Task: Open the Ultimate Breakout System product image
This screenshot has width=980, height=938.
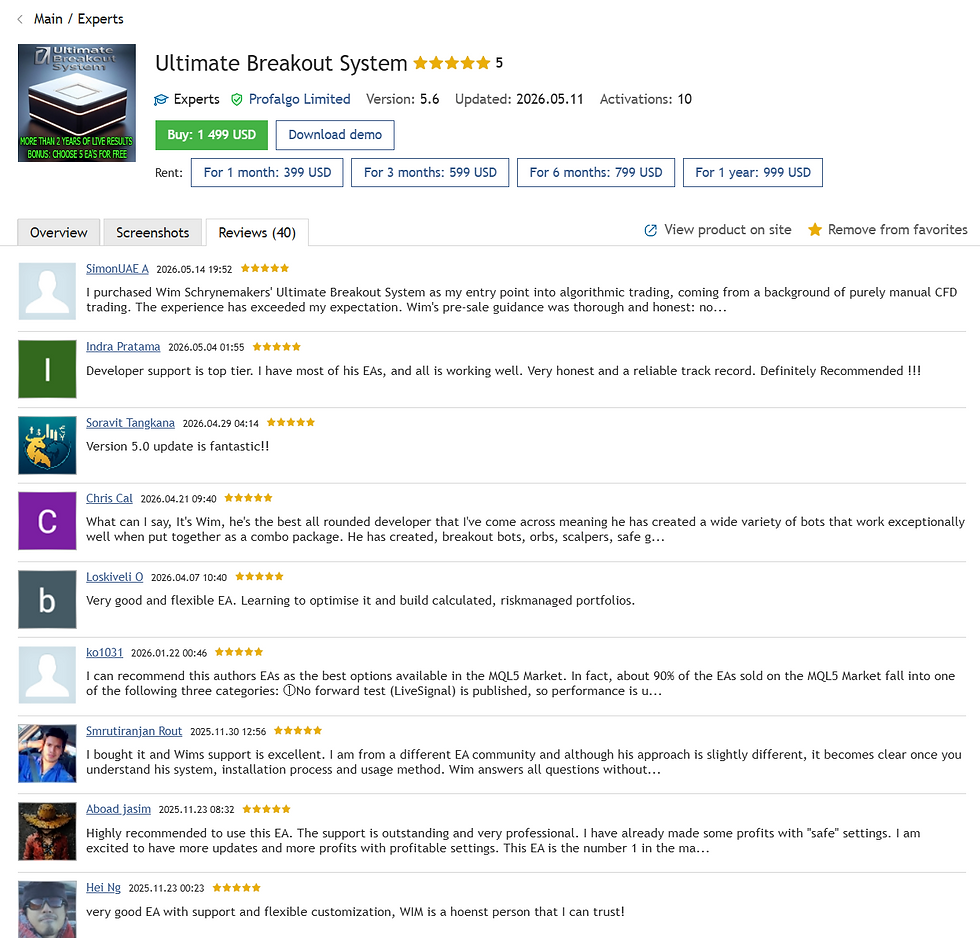Action: click(x=77, y=103)
